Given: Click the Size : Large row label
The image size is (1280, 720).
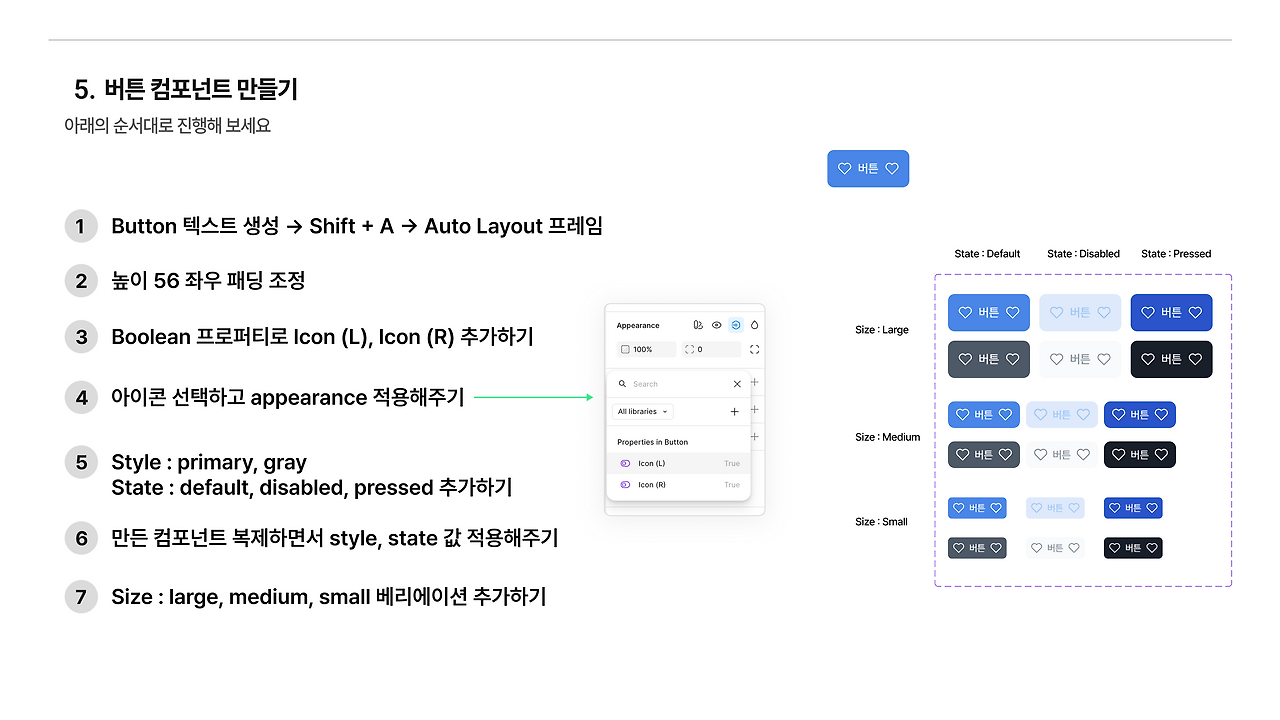Looking at the screenshot, I should pyautogui.click(x=882, y=330).
